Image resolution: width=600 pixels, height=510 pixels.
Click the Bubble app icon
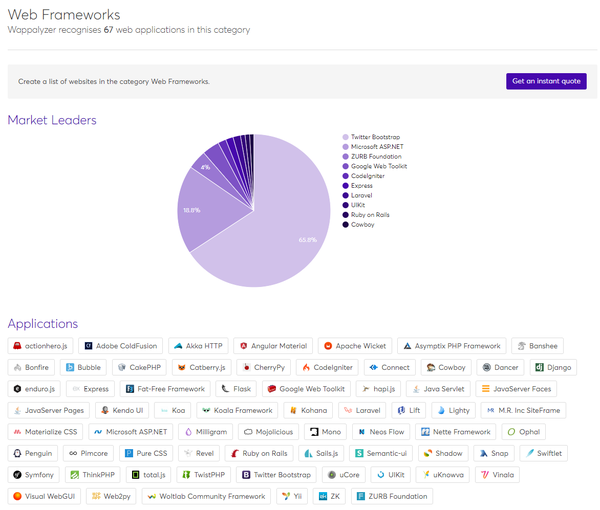(x=70, y=367)
